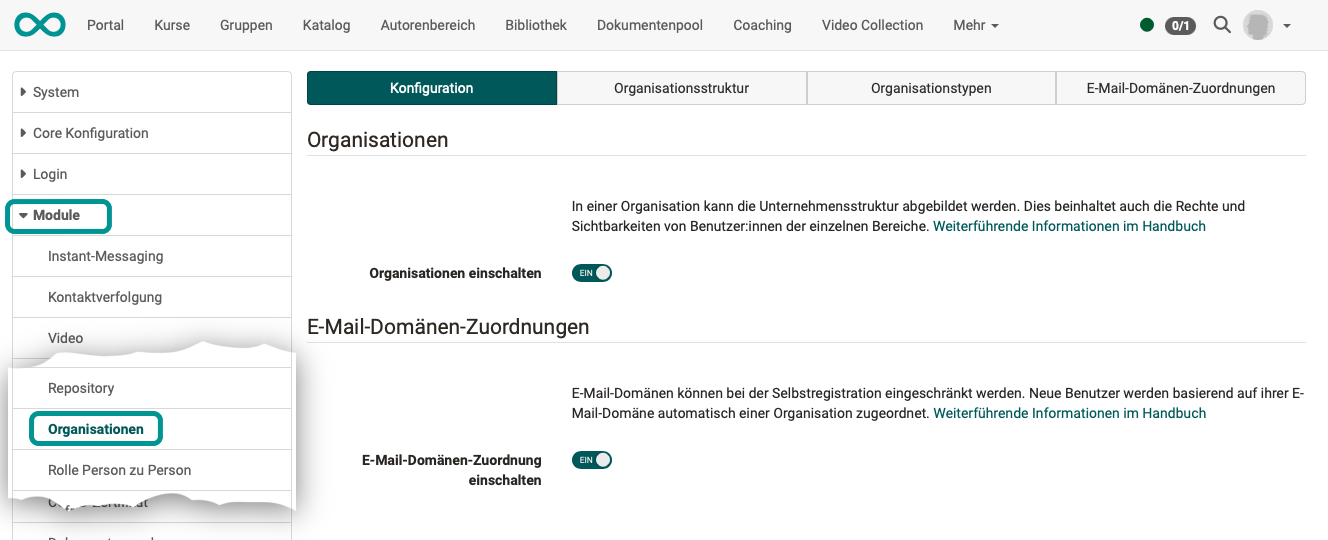Viewport: 1328px width, 540px height.
Task: Toggle Organisationen einschalten switch
Action: [x=591, y=273]
